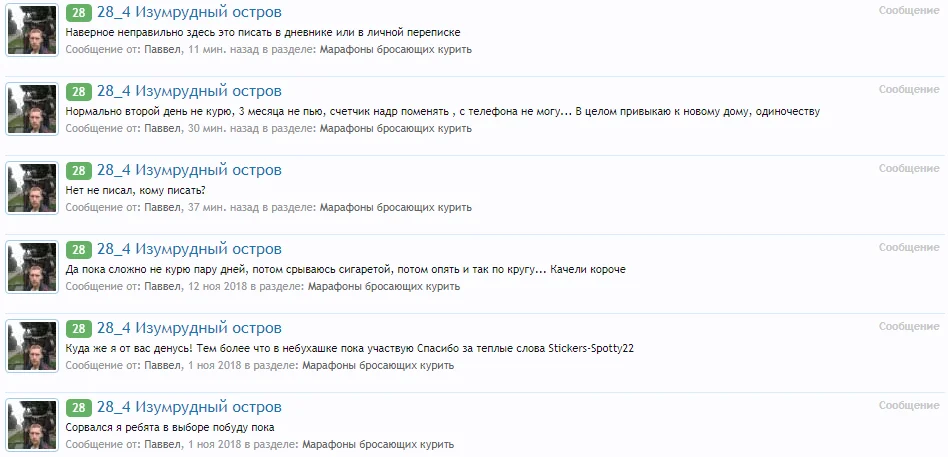This screenshot has width=948, height=457.
Task: Click the 28 badge above "Да пока сложно" message
Action: pyautogui.click(x=78, y=250)
